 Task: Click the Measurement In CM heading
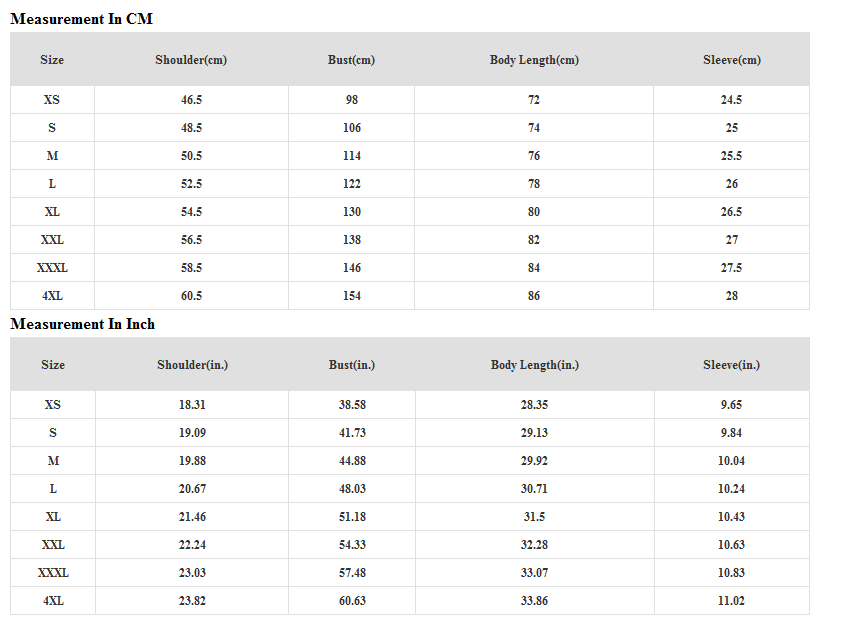82,19
